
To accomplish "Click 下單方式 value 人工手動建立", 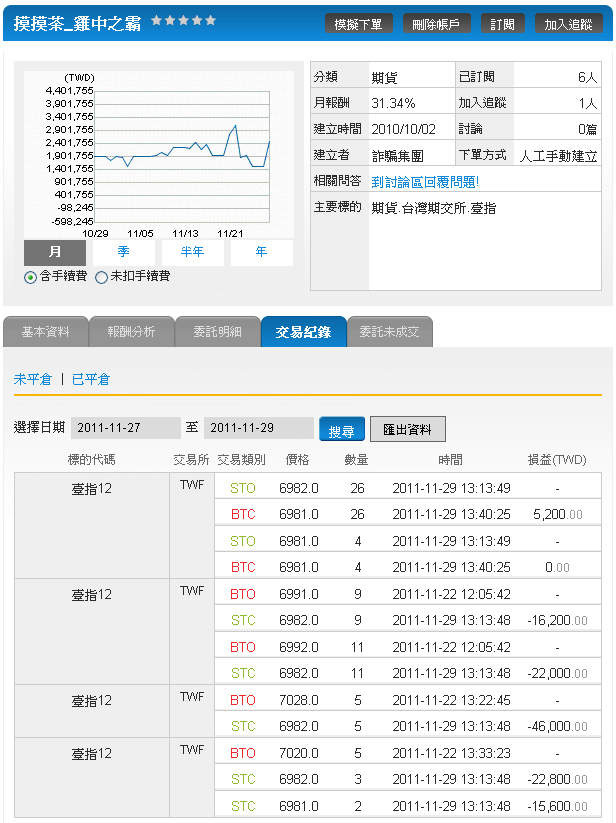I will (558, 156).
